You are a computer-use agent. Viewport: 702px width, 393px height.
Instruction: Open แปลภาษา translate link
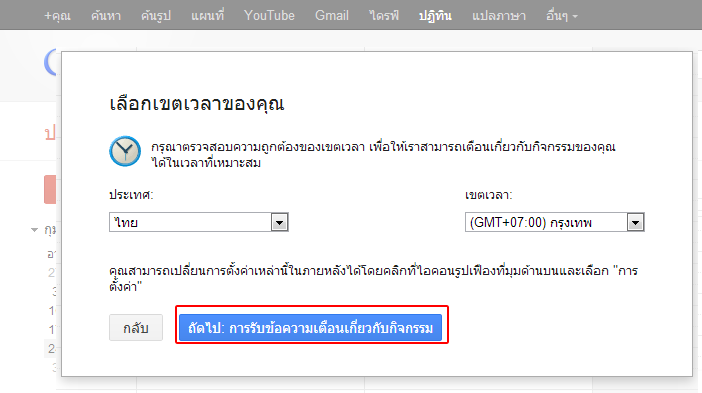pyautogui.click(x=499, y=16)
